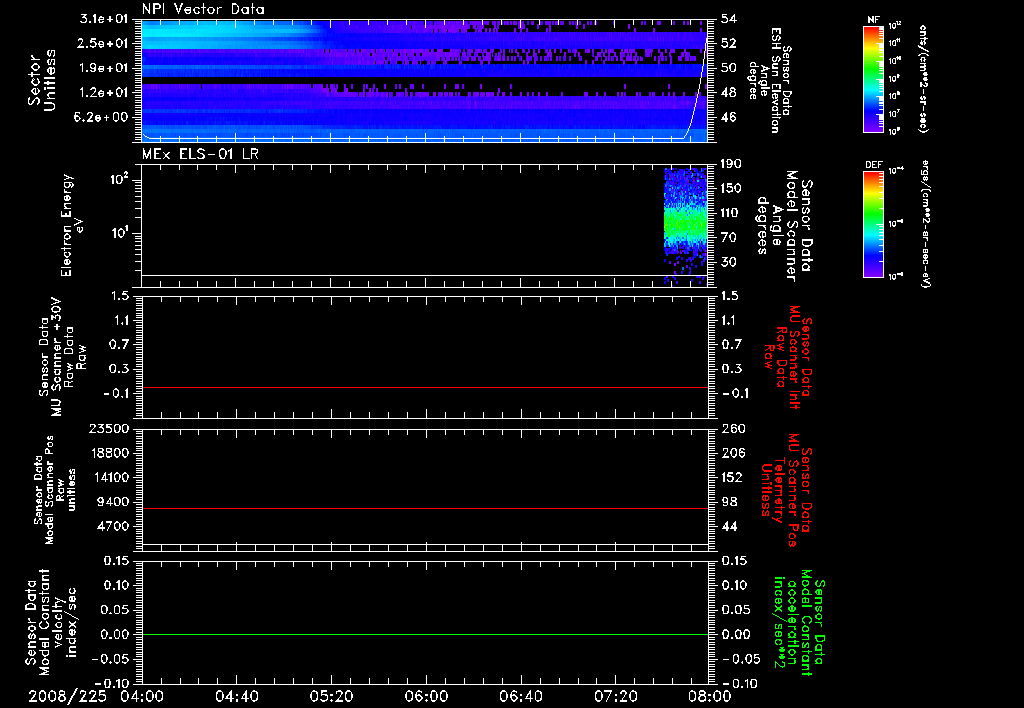
Task: Click the "190" scanner angle tick label
Action: coord(731,163)
